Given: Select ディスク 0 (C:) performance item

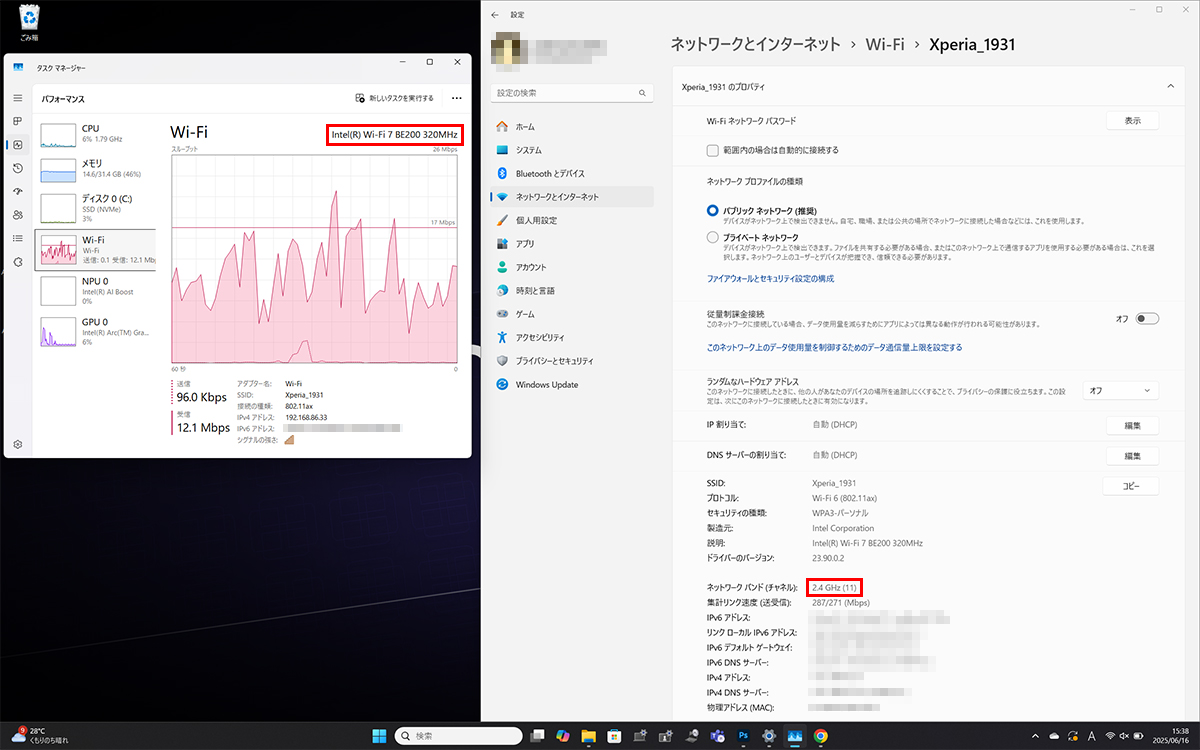Looking at the screenshot, I should 96,207.
